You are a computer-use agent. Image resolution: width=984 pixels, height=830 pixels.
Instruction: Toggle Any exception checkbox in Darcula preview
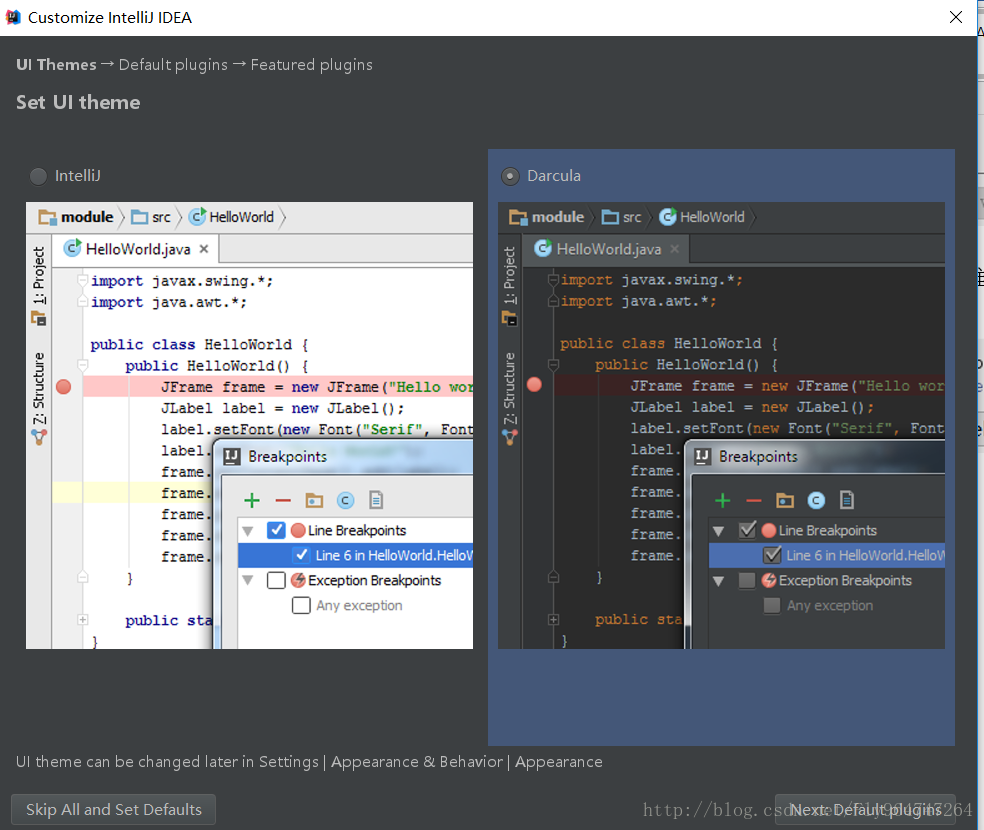pyautogui.click(x=772, y=605)
